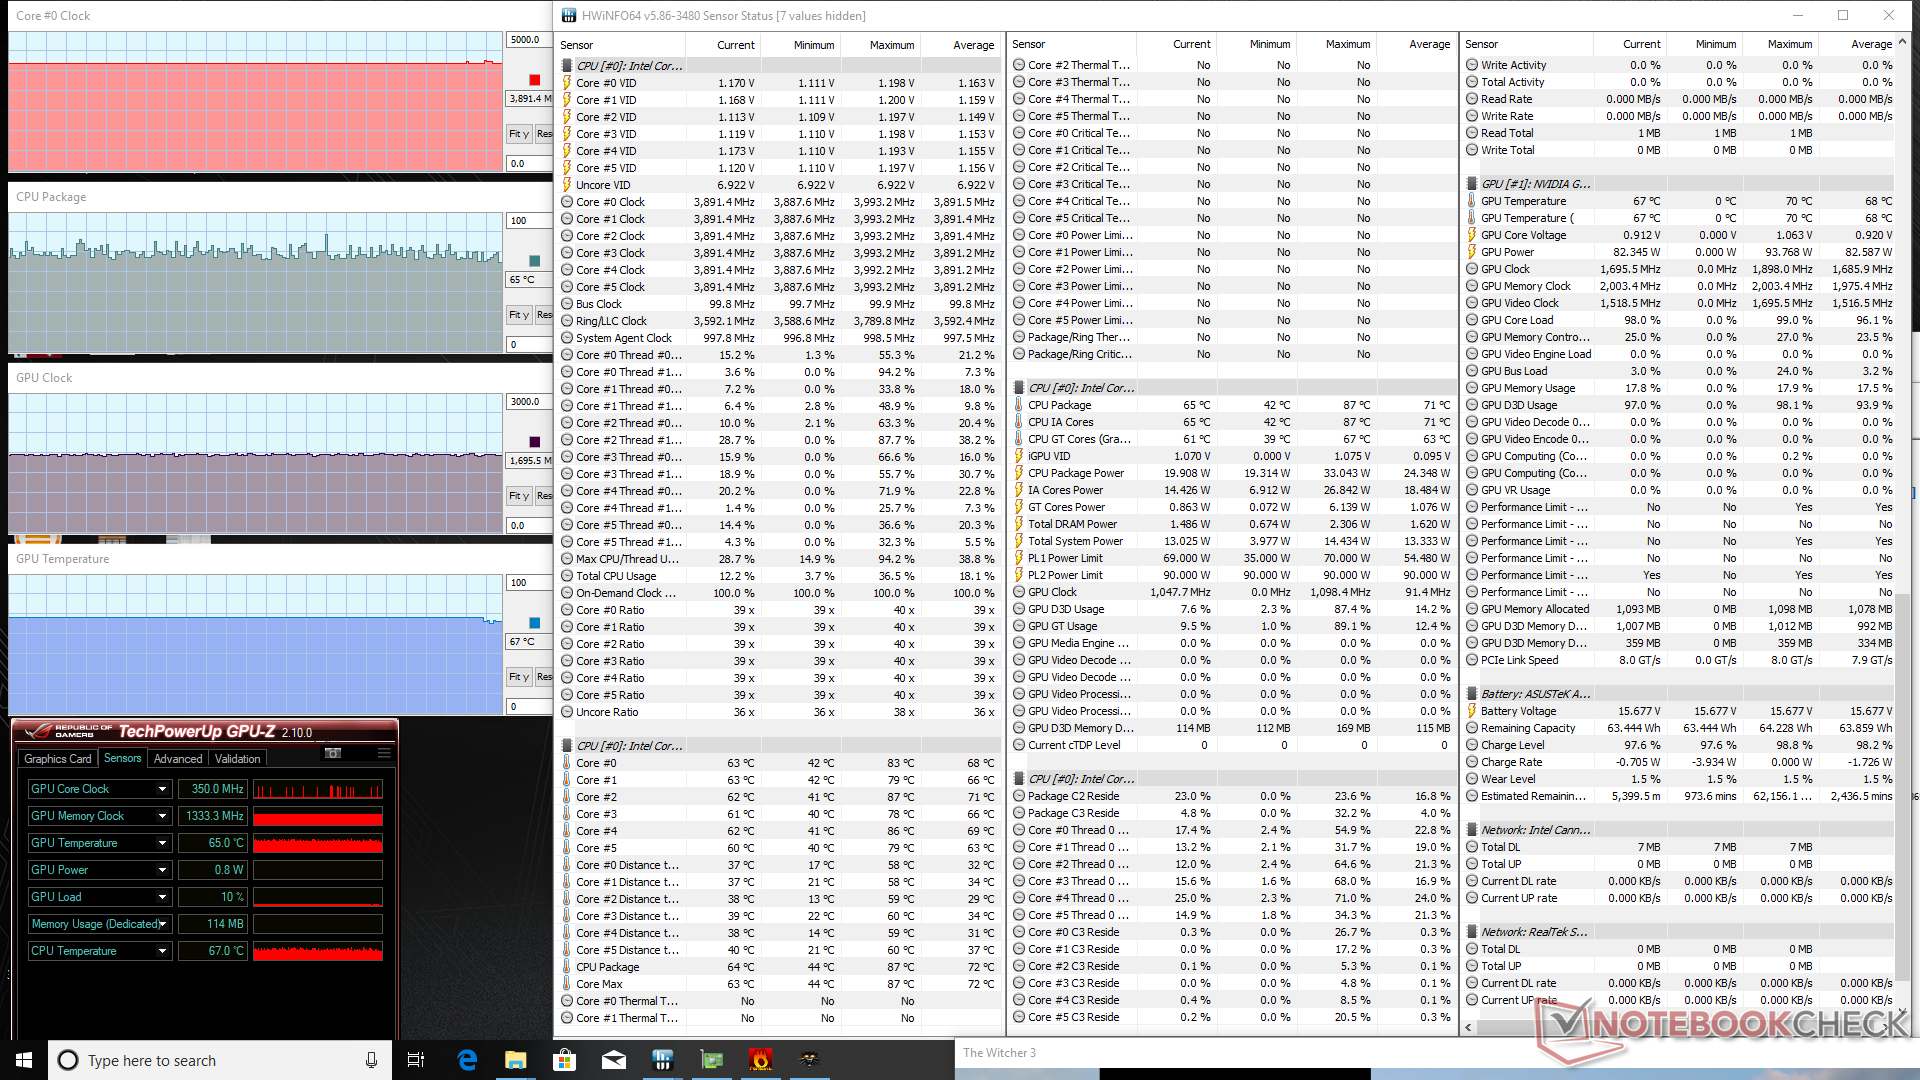Screen dimensions: 1920x1080
Task: Click Fit y in GPU Temperature graph
Action: (x=519, y=677)
